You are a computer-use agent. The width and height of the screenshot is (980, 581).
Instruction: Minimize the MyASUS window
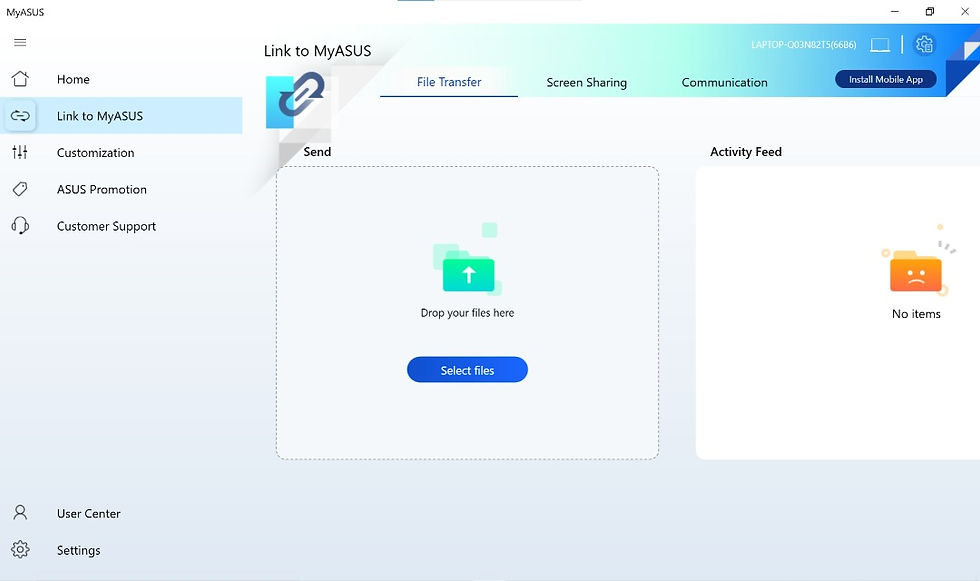(894, 11)
